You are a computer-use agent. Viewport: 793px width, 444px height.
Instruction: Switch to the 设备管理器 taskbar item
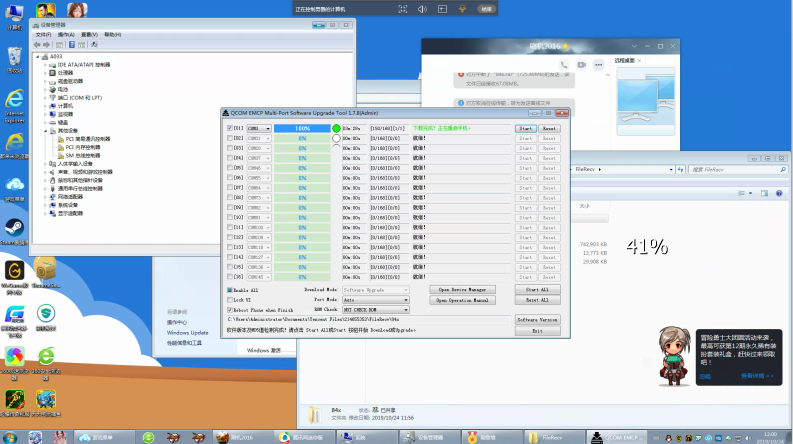(x=430, y=437)
